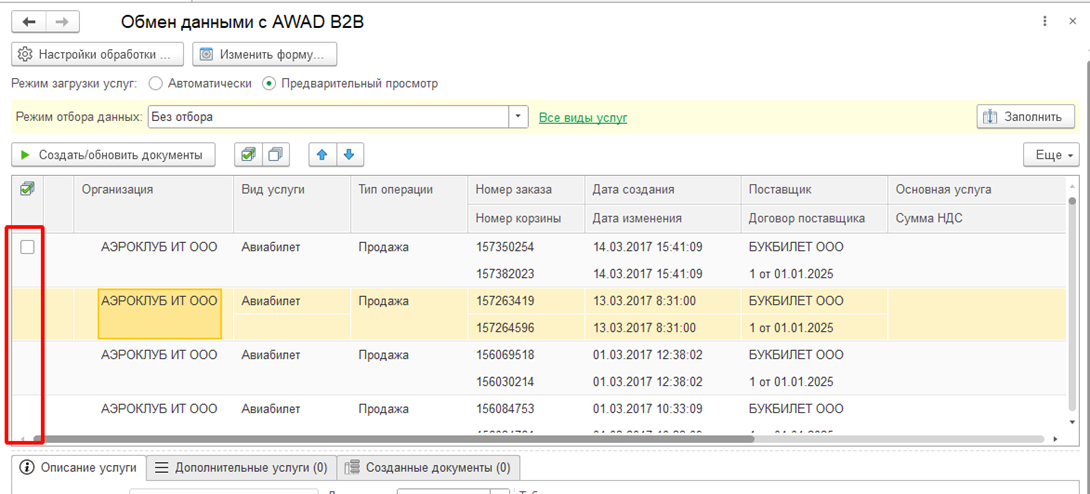
Task: Tick the checkbox in first table row
Action: click(28, 247)
